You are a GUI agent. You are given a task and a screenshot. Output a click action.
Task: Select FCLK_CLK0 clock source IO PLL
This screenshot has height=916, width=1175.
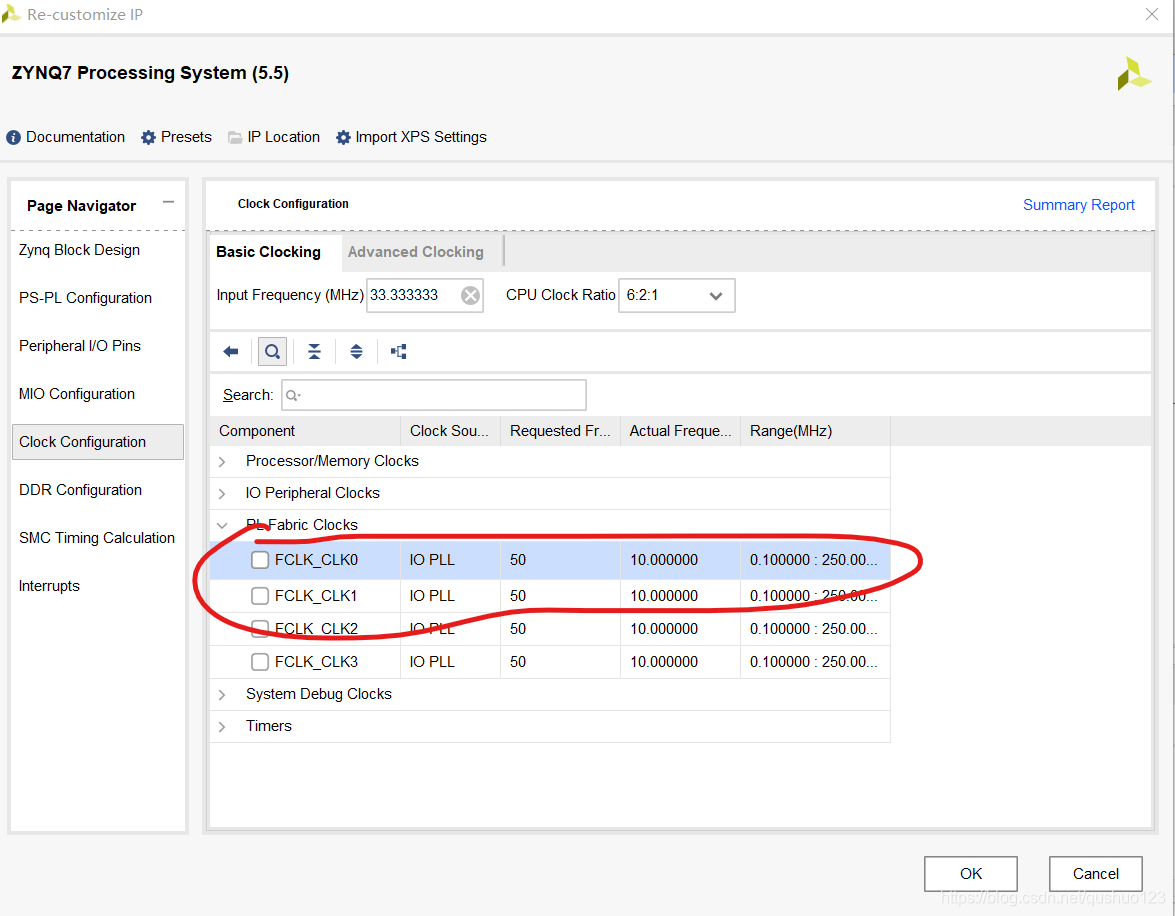tap(450, 560)
